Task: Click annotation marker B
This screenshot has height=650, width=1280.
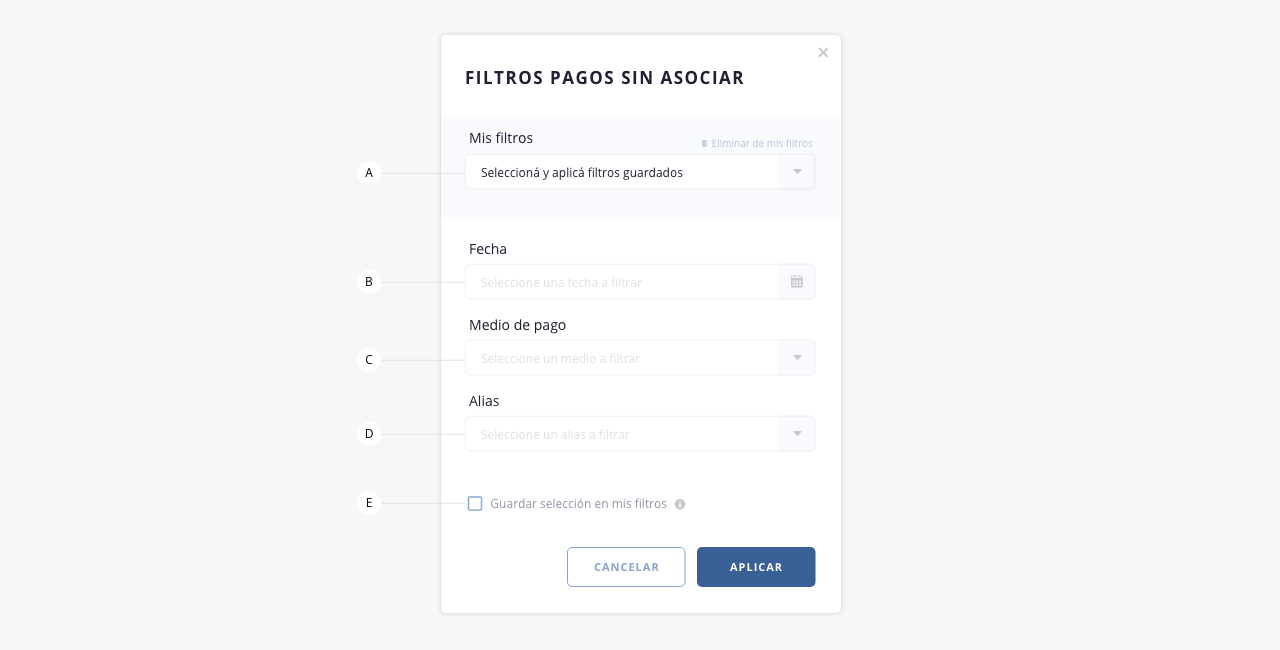Action: [x=369, y=282]
